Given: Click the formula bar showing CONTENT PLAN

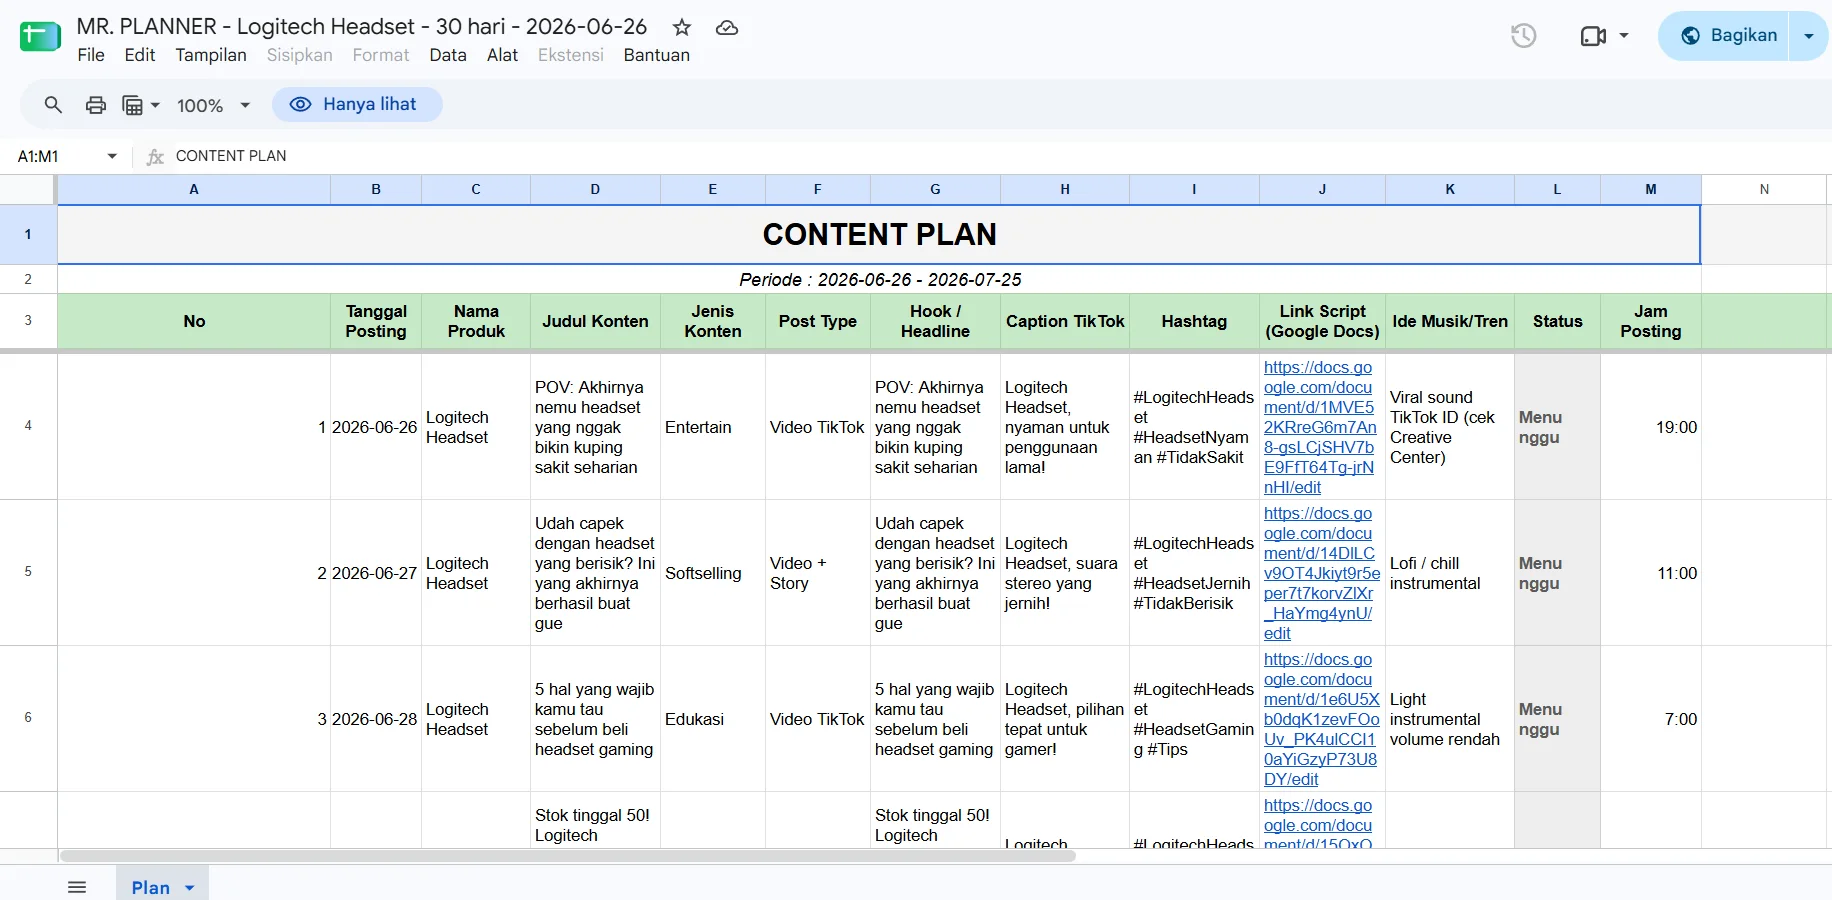Looking at the screenshot, I should tap(1000, 156).
